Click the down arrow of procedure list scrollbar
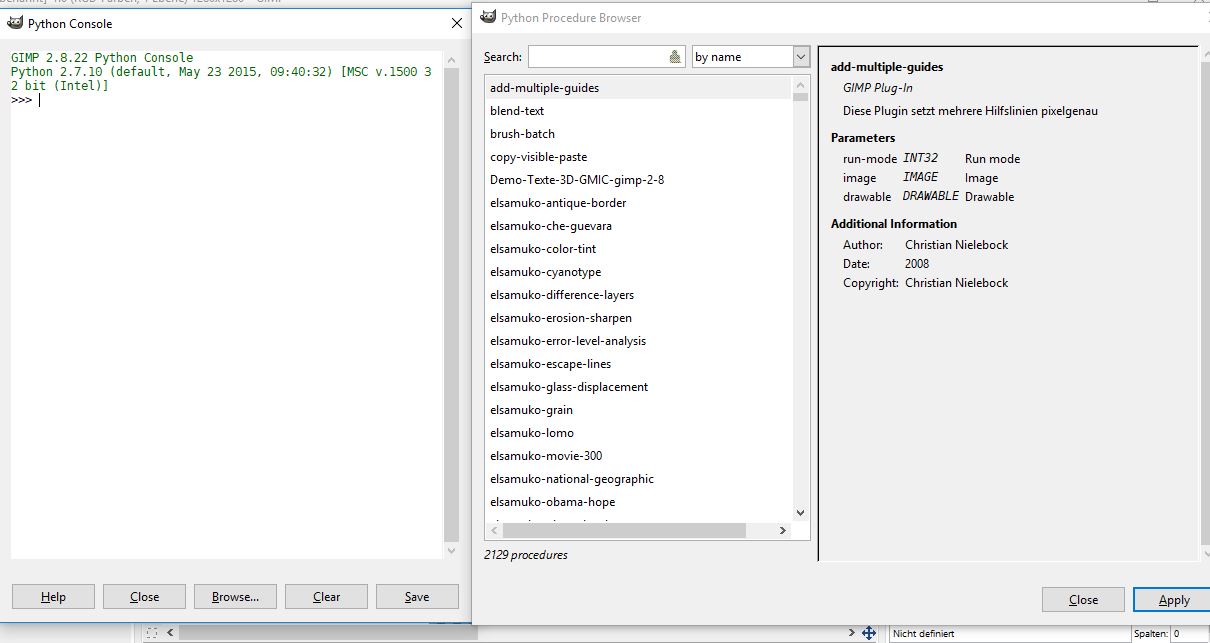Viewport: 1210px width, 643px height. pos(800,512)
